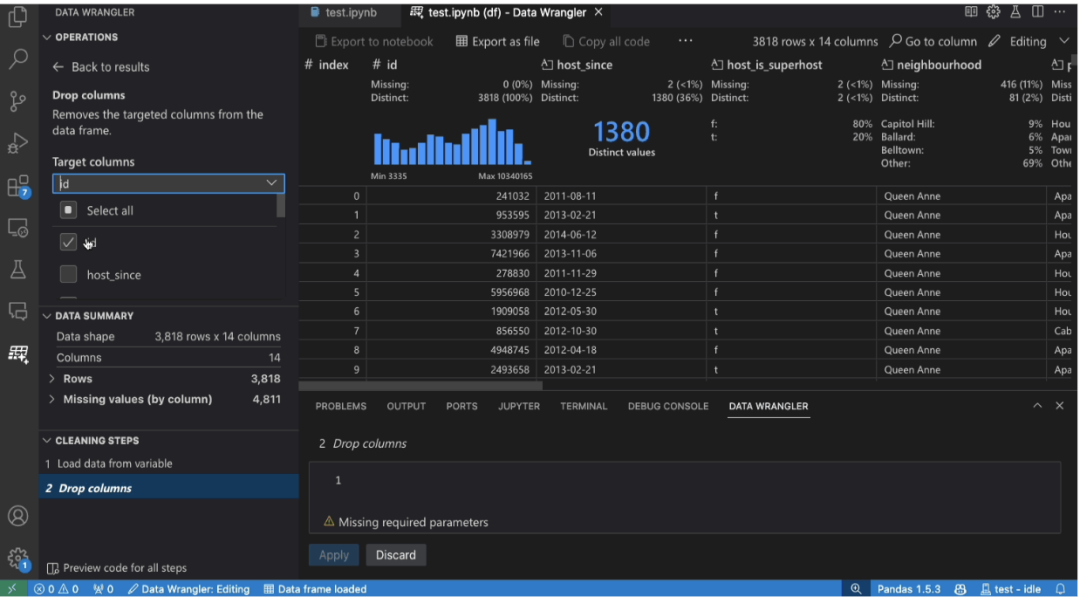Click the Discard button
The image size is (1080, 597).
point(395,555)
